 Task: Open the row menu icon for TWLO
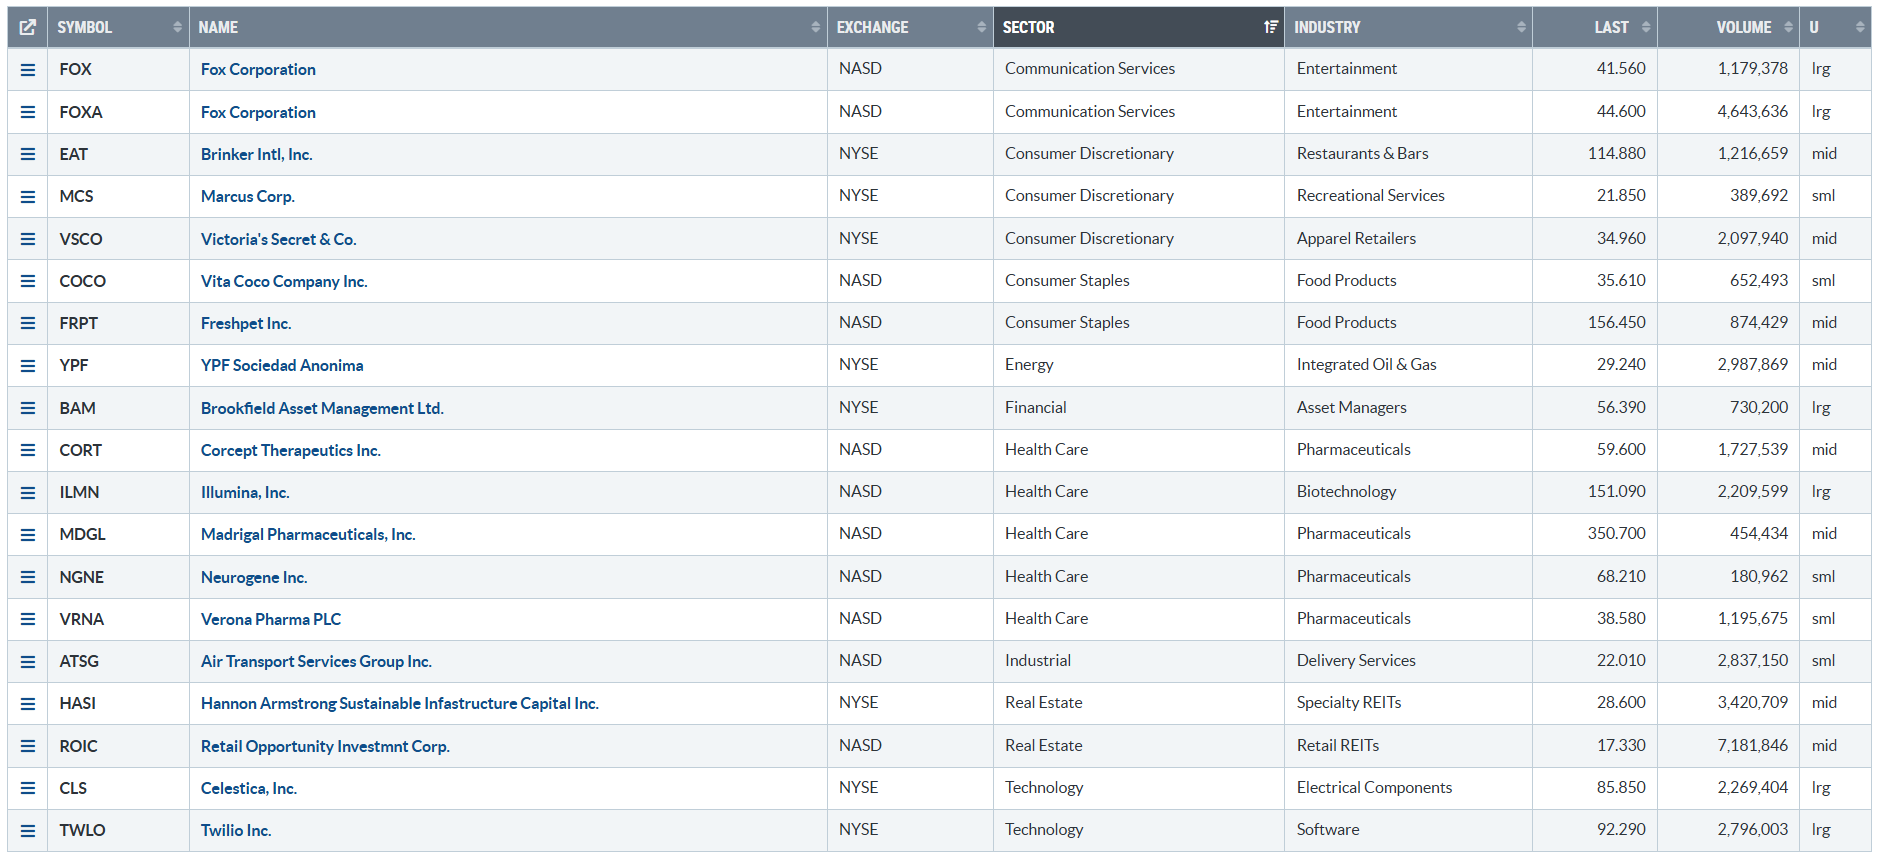(28, 831)
